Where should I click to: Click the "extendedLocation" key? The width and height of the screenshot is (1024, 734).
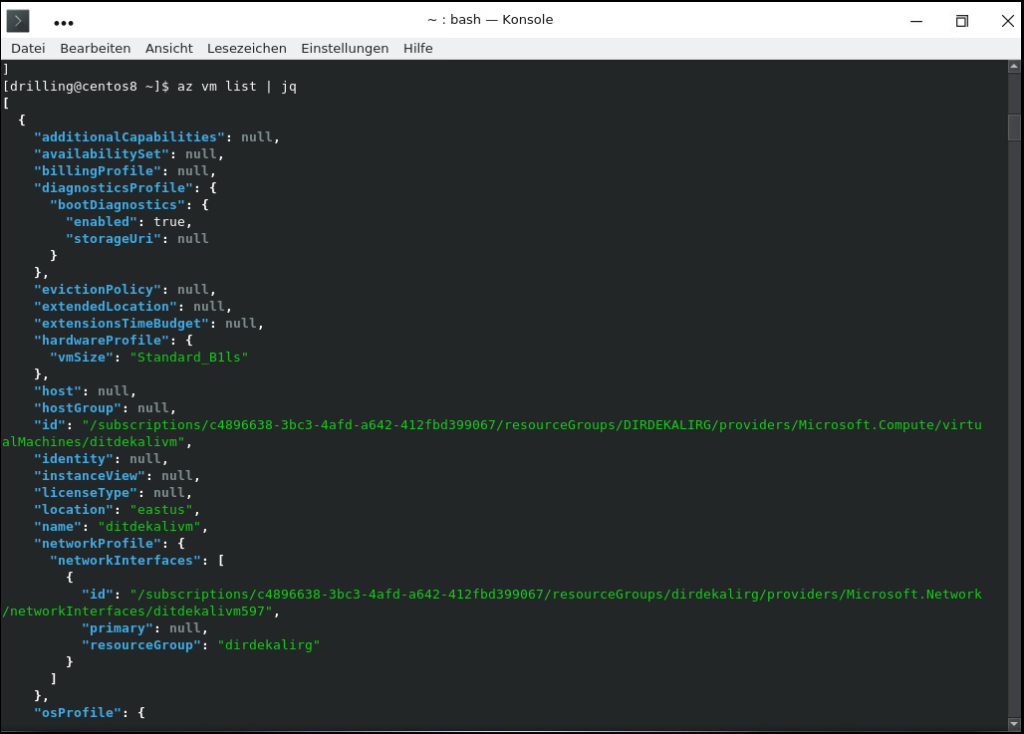tap(105, 306)
